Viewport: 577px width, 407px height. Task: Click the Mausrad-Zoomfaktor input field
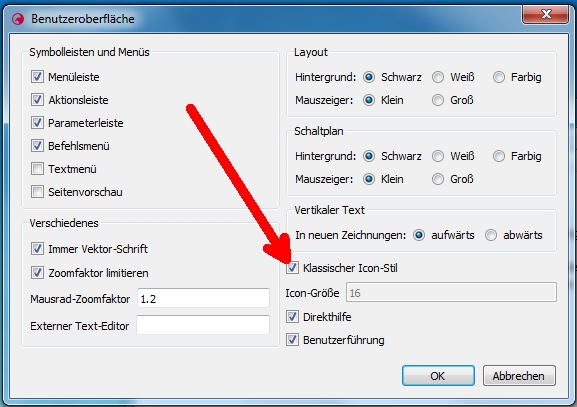[203, 298]
